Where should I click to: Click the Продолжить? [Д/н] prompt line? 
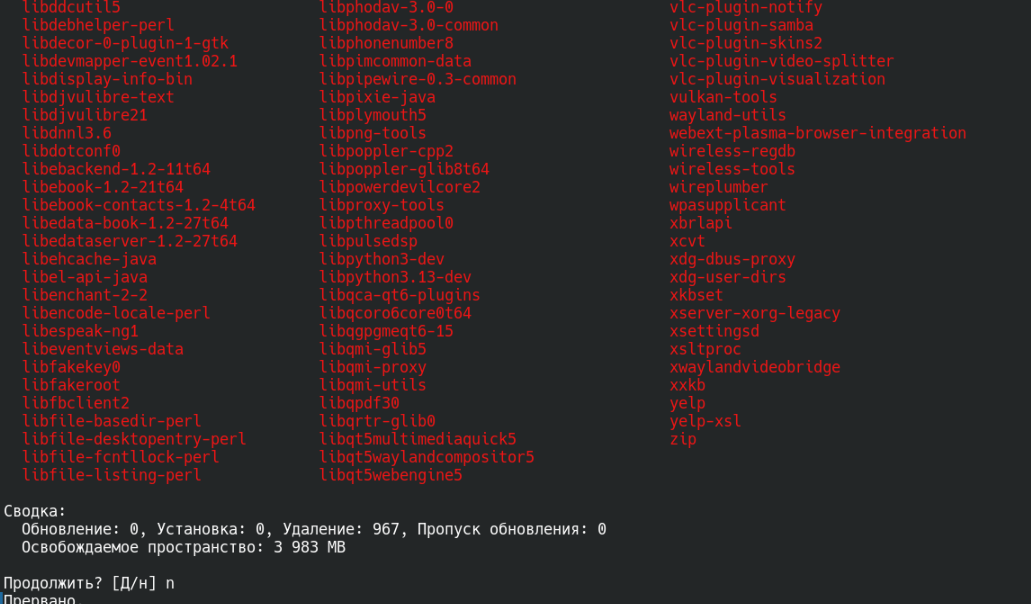[89, 584]
